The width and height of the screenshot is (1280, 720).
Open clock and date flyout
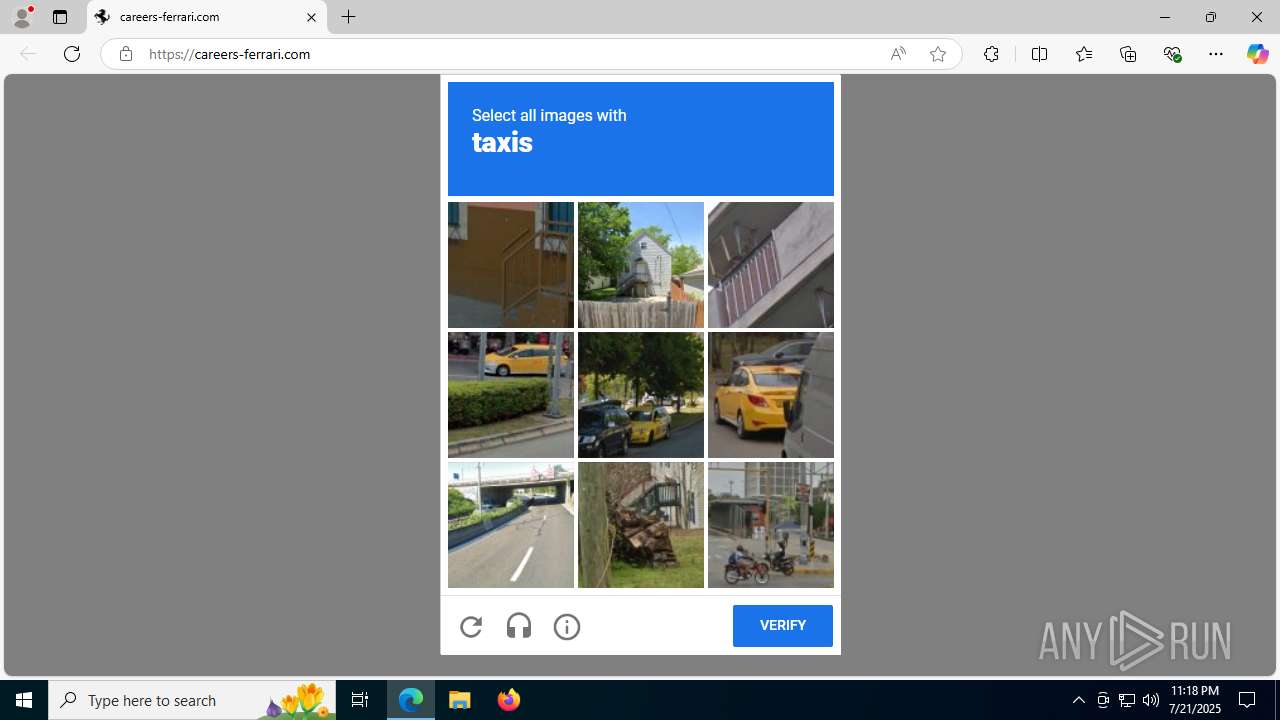[1195, 700]
